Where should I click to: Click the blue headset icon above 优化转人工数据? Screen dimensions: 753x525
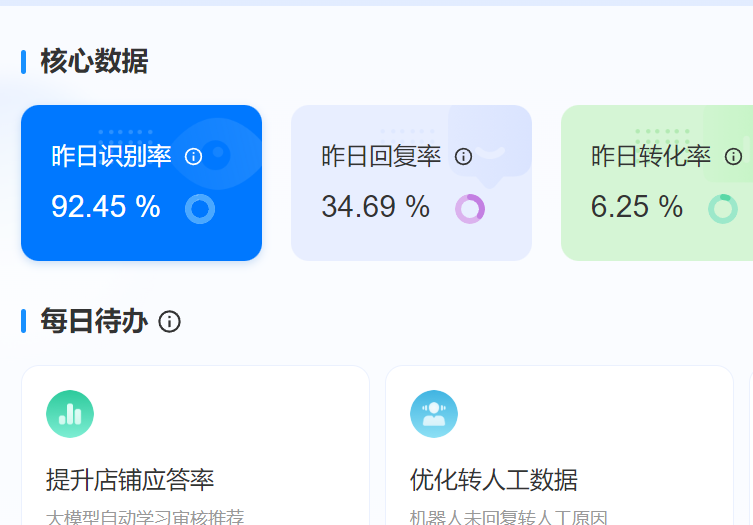pos(434,414)
